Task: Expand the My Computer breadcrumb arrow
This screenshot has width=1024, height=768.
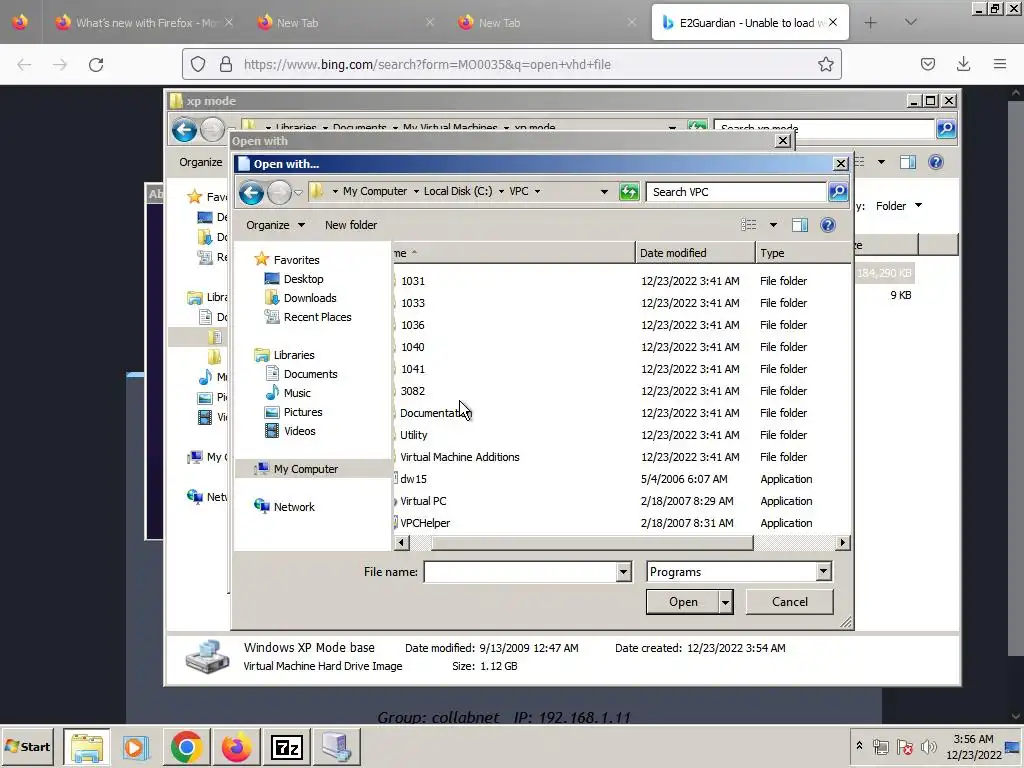Action: pyautogui.click(x=416, y=191)
